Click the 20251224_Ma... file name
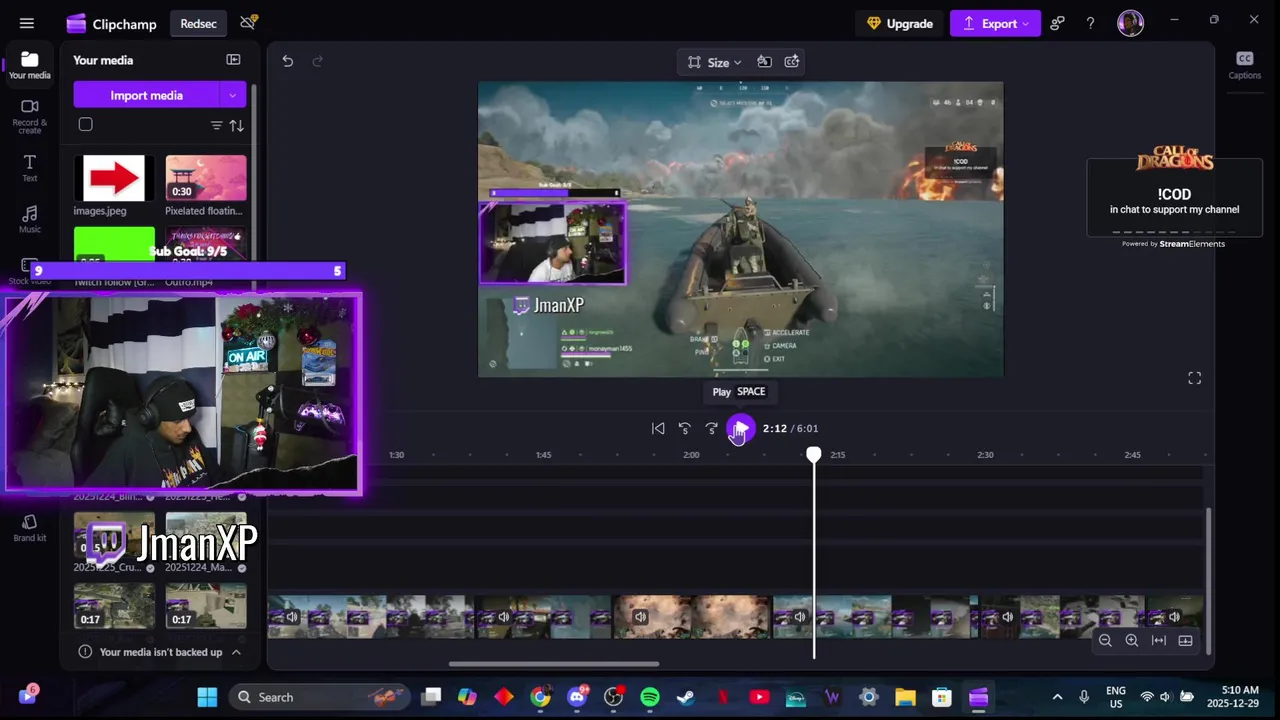Viewport: 1280px width, 720px height. click(199, 567)
